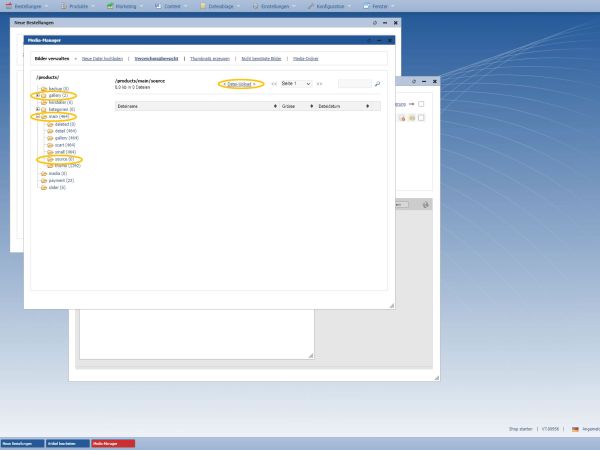The image size is (600, 450).
Task: Click the source folder icon in tree
Action: 49,159
